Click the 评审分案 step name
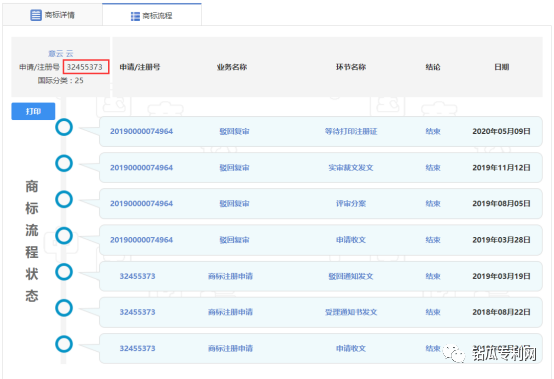Screen dimensions: 554x379 [x=351, y=203]
